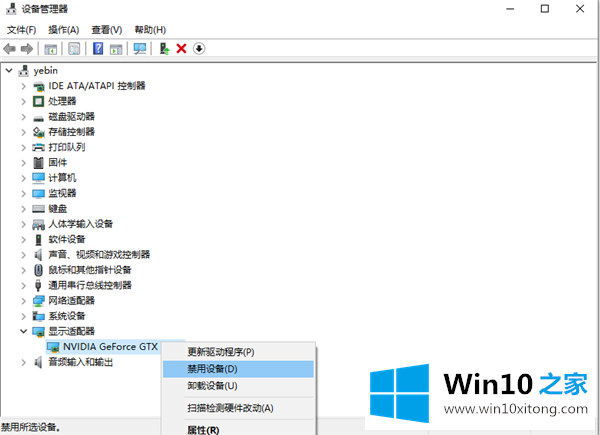Click the show/hide action pane toolbar icon

[x=116, y=49]
